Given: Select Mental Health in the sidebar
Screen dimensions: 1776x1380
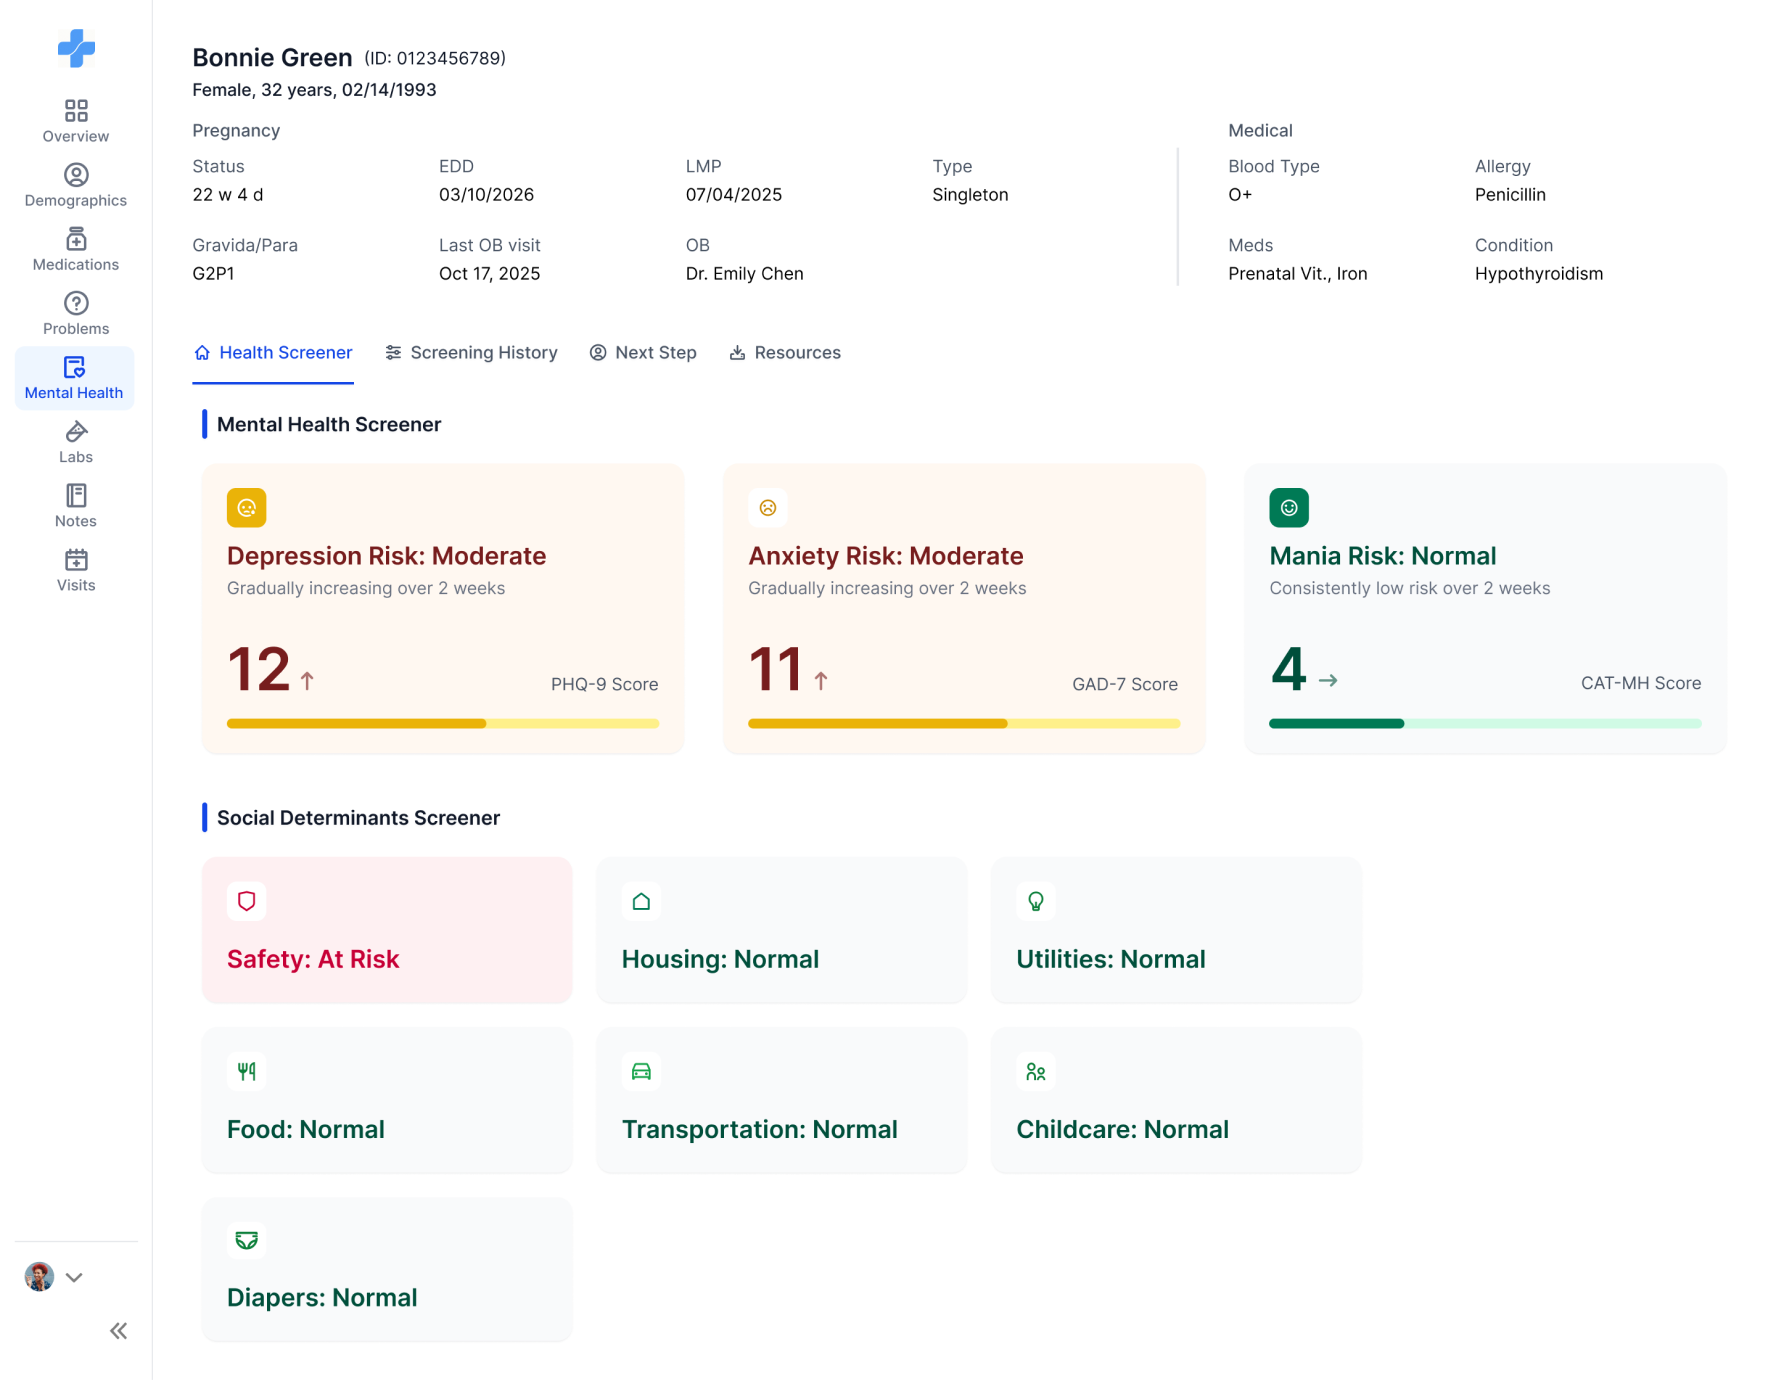Looking at the screenshot, I should pyautogui.click(x=75, y=378).
